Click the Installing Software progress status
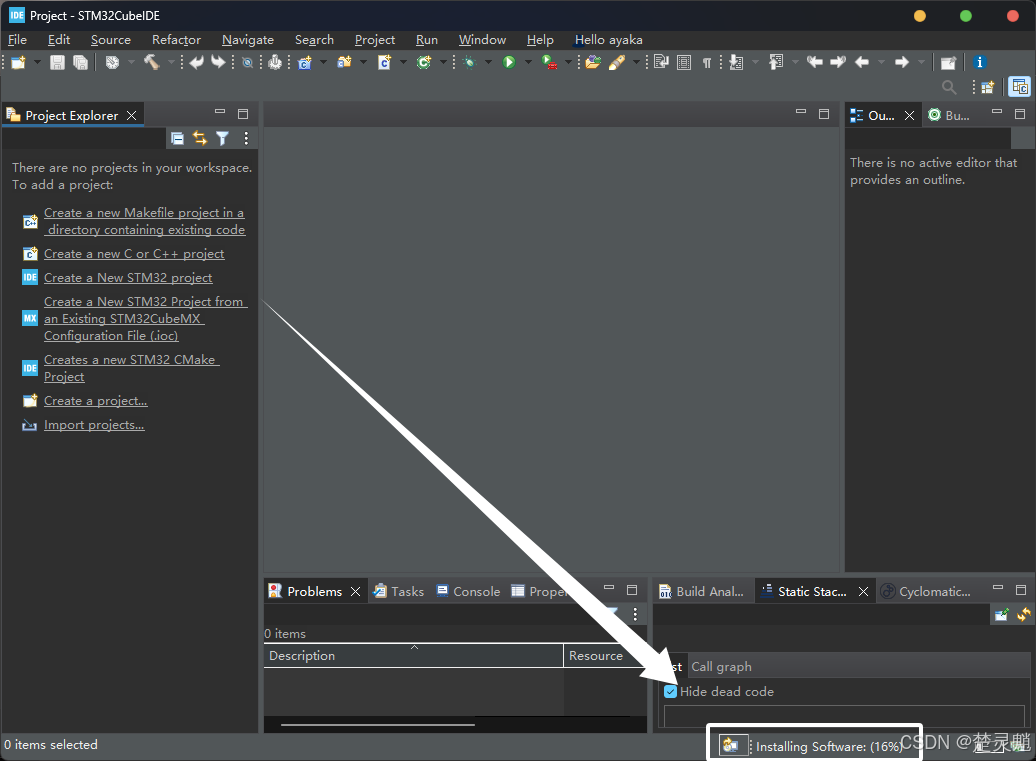This screenshot has height=761, width=1036. click(x=829, y=746)
